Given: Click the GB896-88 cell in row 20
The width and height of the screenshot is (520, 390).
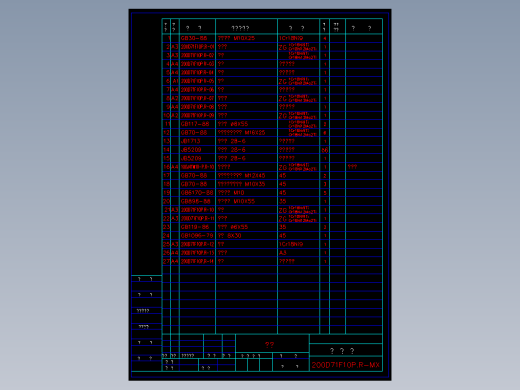Looking at the screenshot, I should tap(196, 201).
